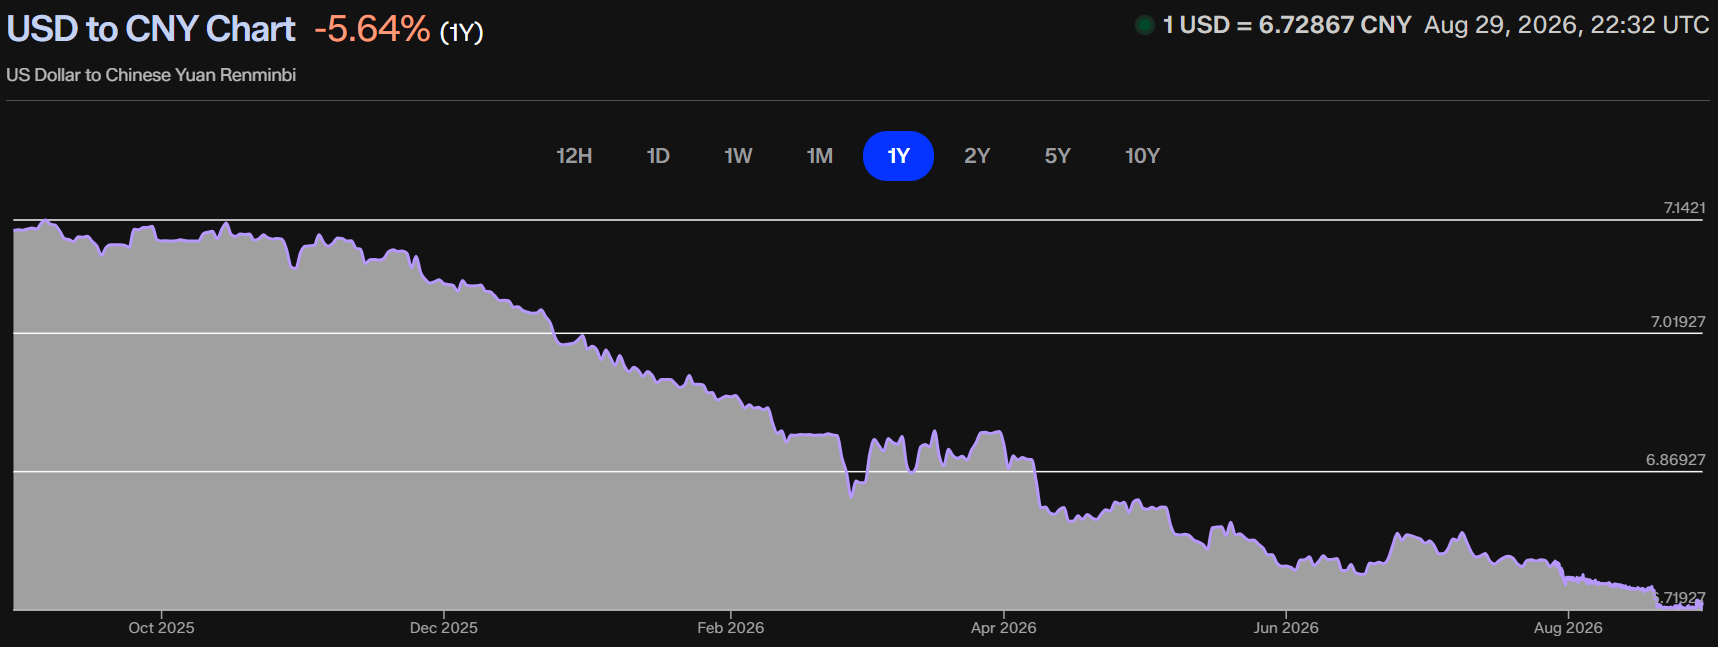Click the Dec 2025 axis marker
The width and height of the screenshot is (1718, 647).
[x=443, y=628]
